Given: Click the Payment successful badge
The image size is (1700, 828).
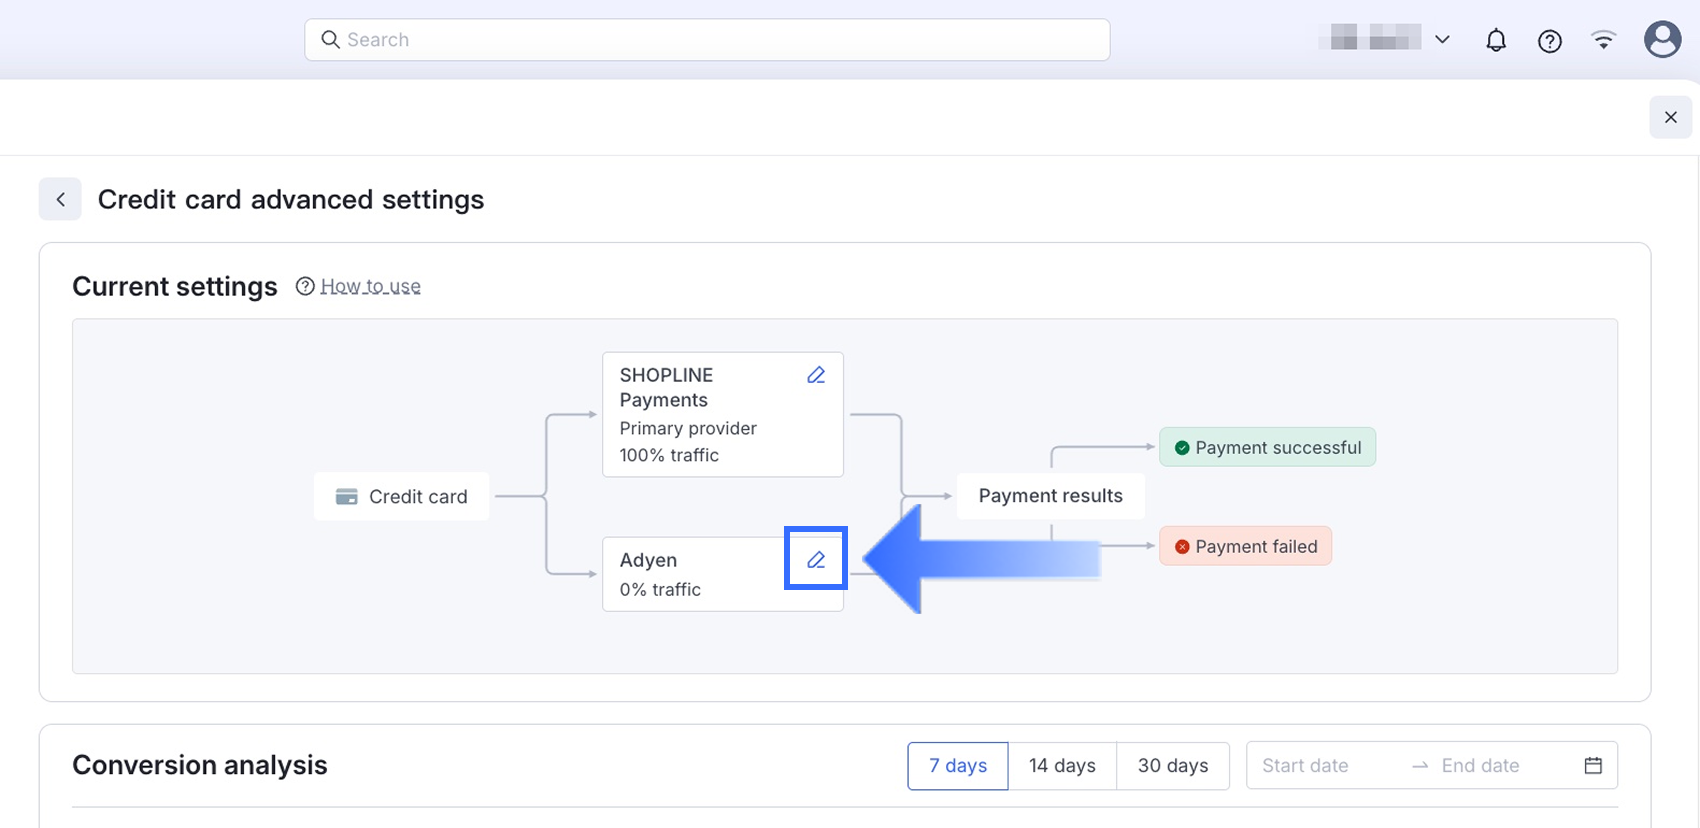Looking at the screenshot, I should (x=1267, y=447).
